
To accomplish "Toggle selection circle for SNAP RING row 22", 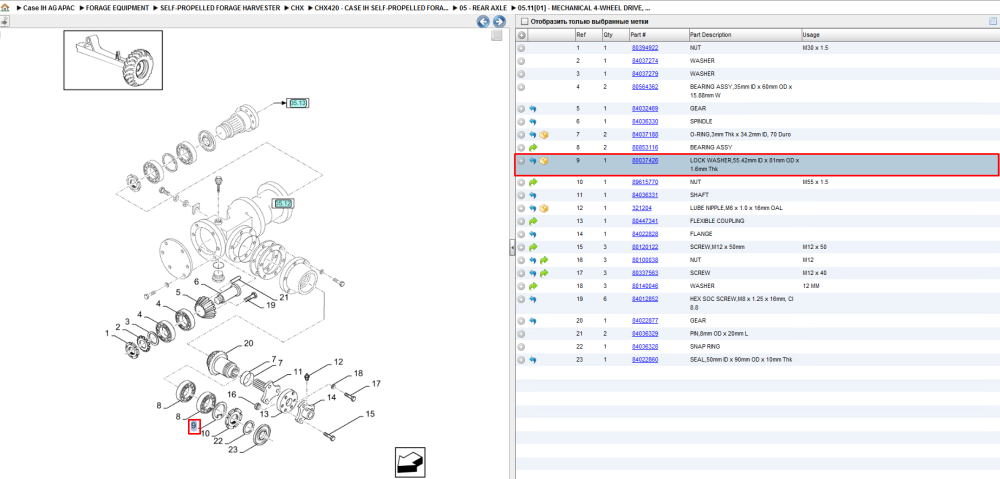I will 521,347.
